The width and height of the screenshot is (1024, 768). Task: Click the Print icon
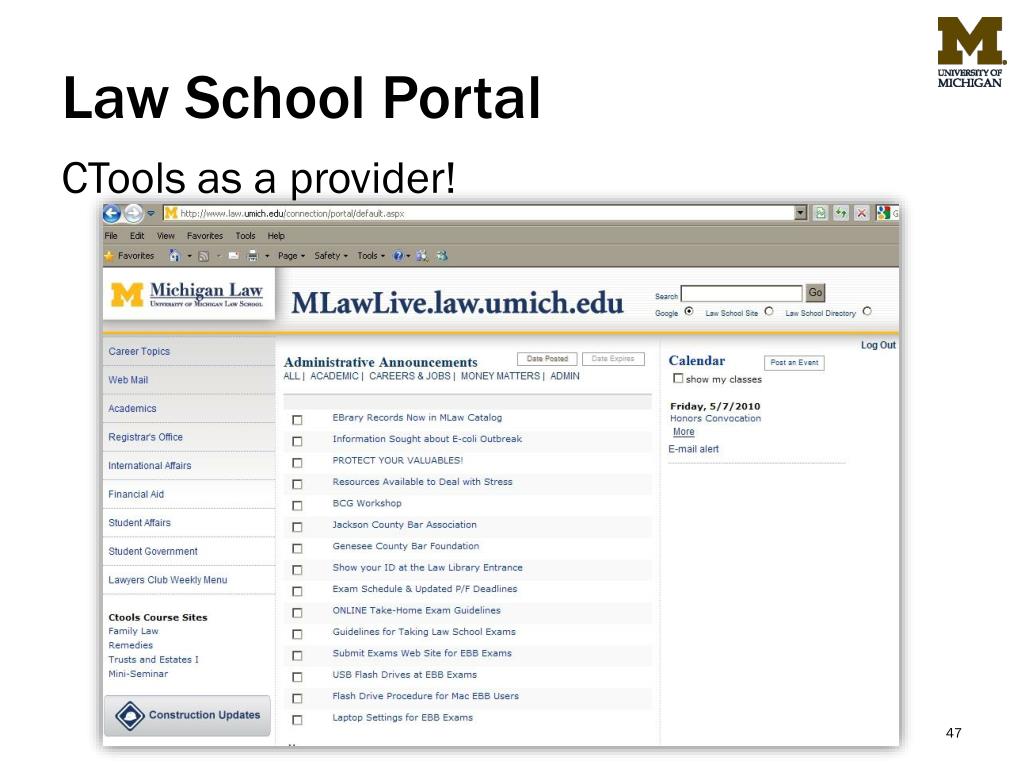tap(253, 256)
